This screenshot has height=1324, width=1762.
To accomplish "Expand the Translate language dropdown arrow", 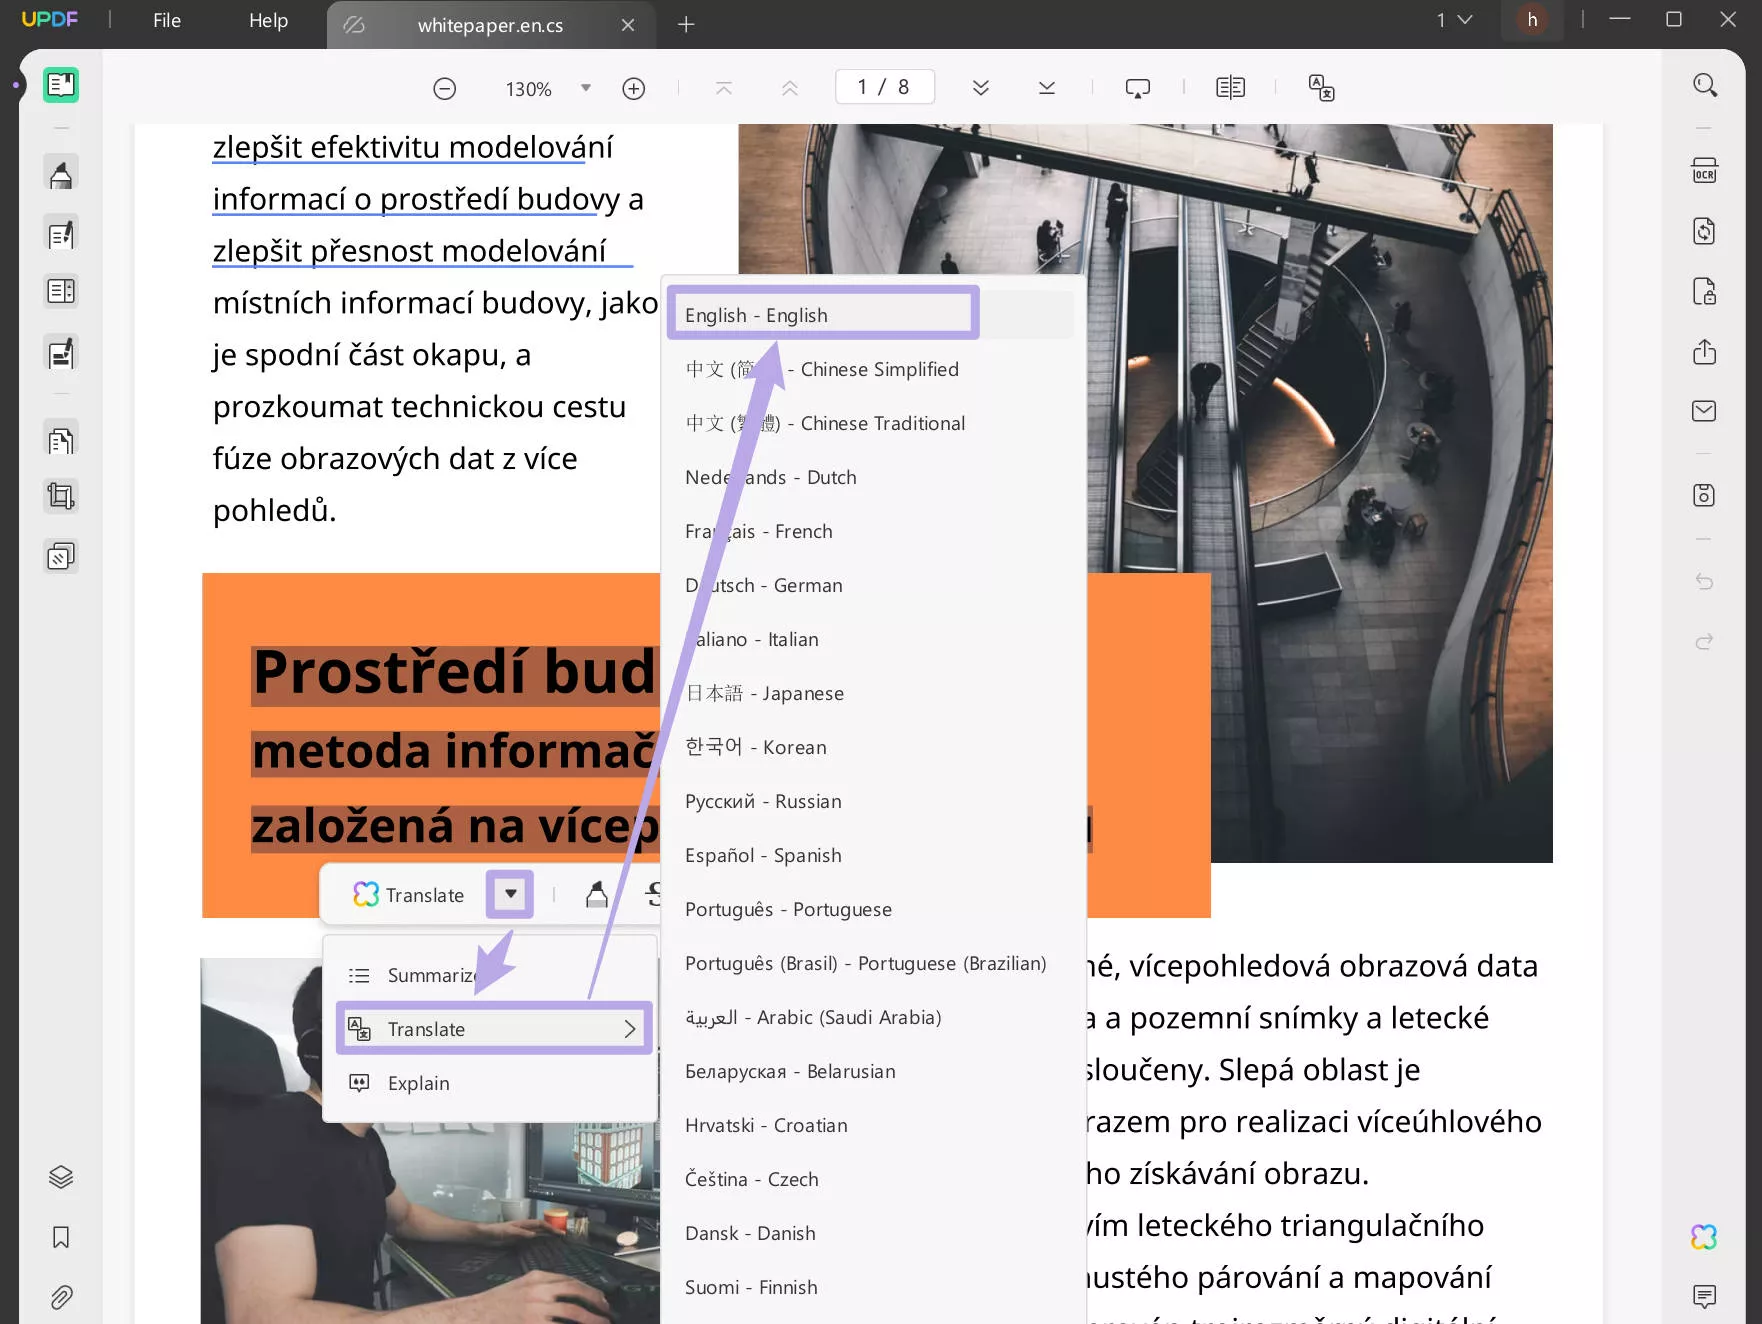I will pyautogui.click(x=509, y=894).
